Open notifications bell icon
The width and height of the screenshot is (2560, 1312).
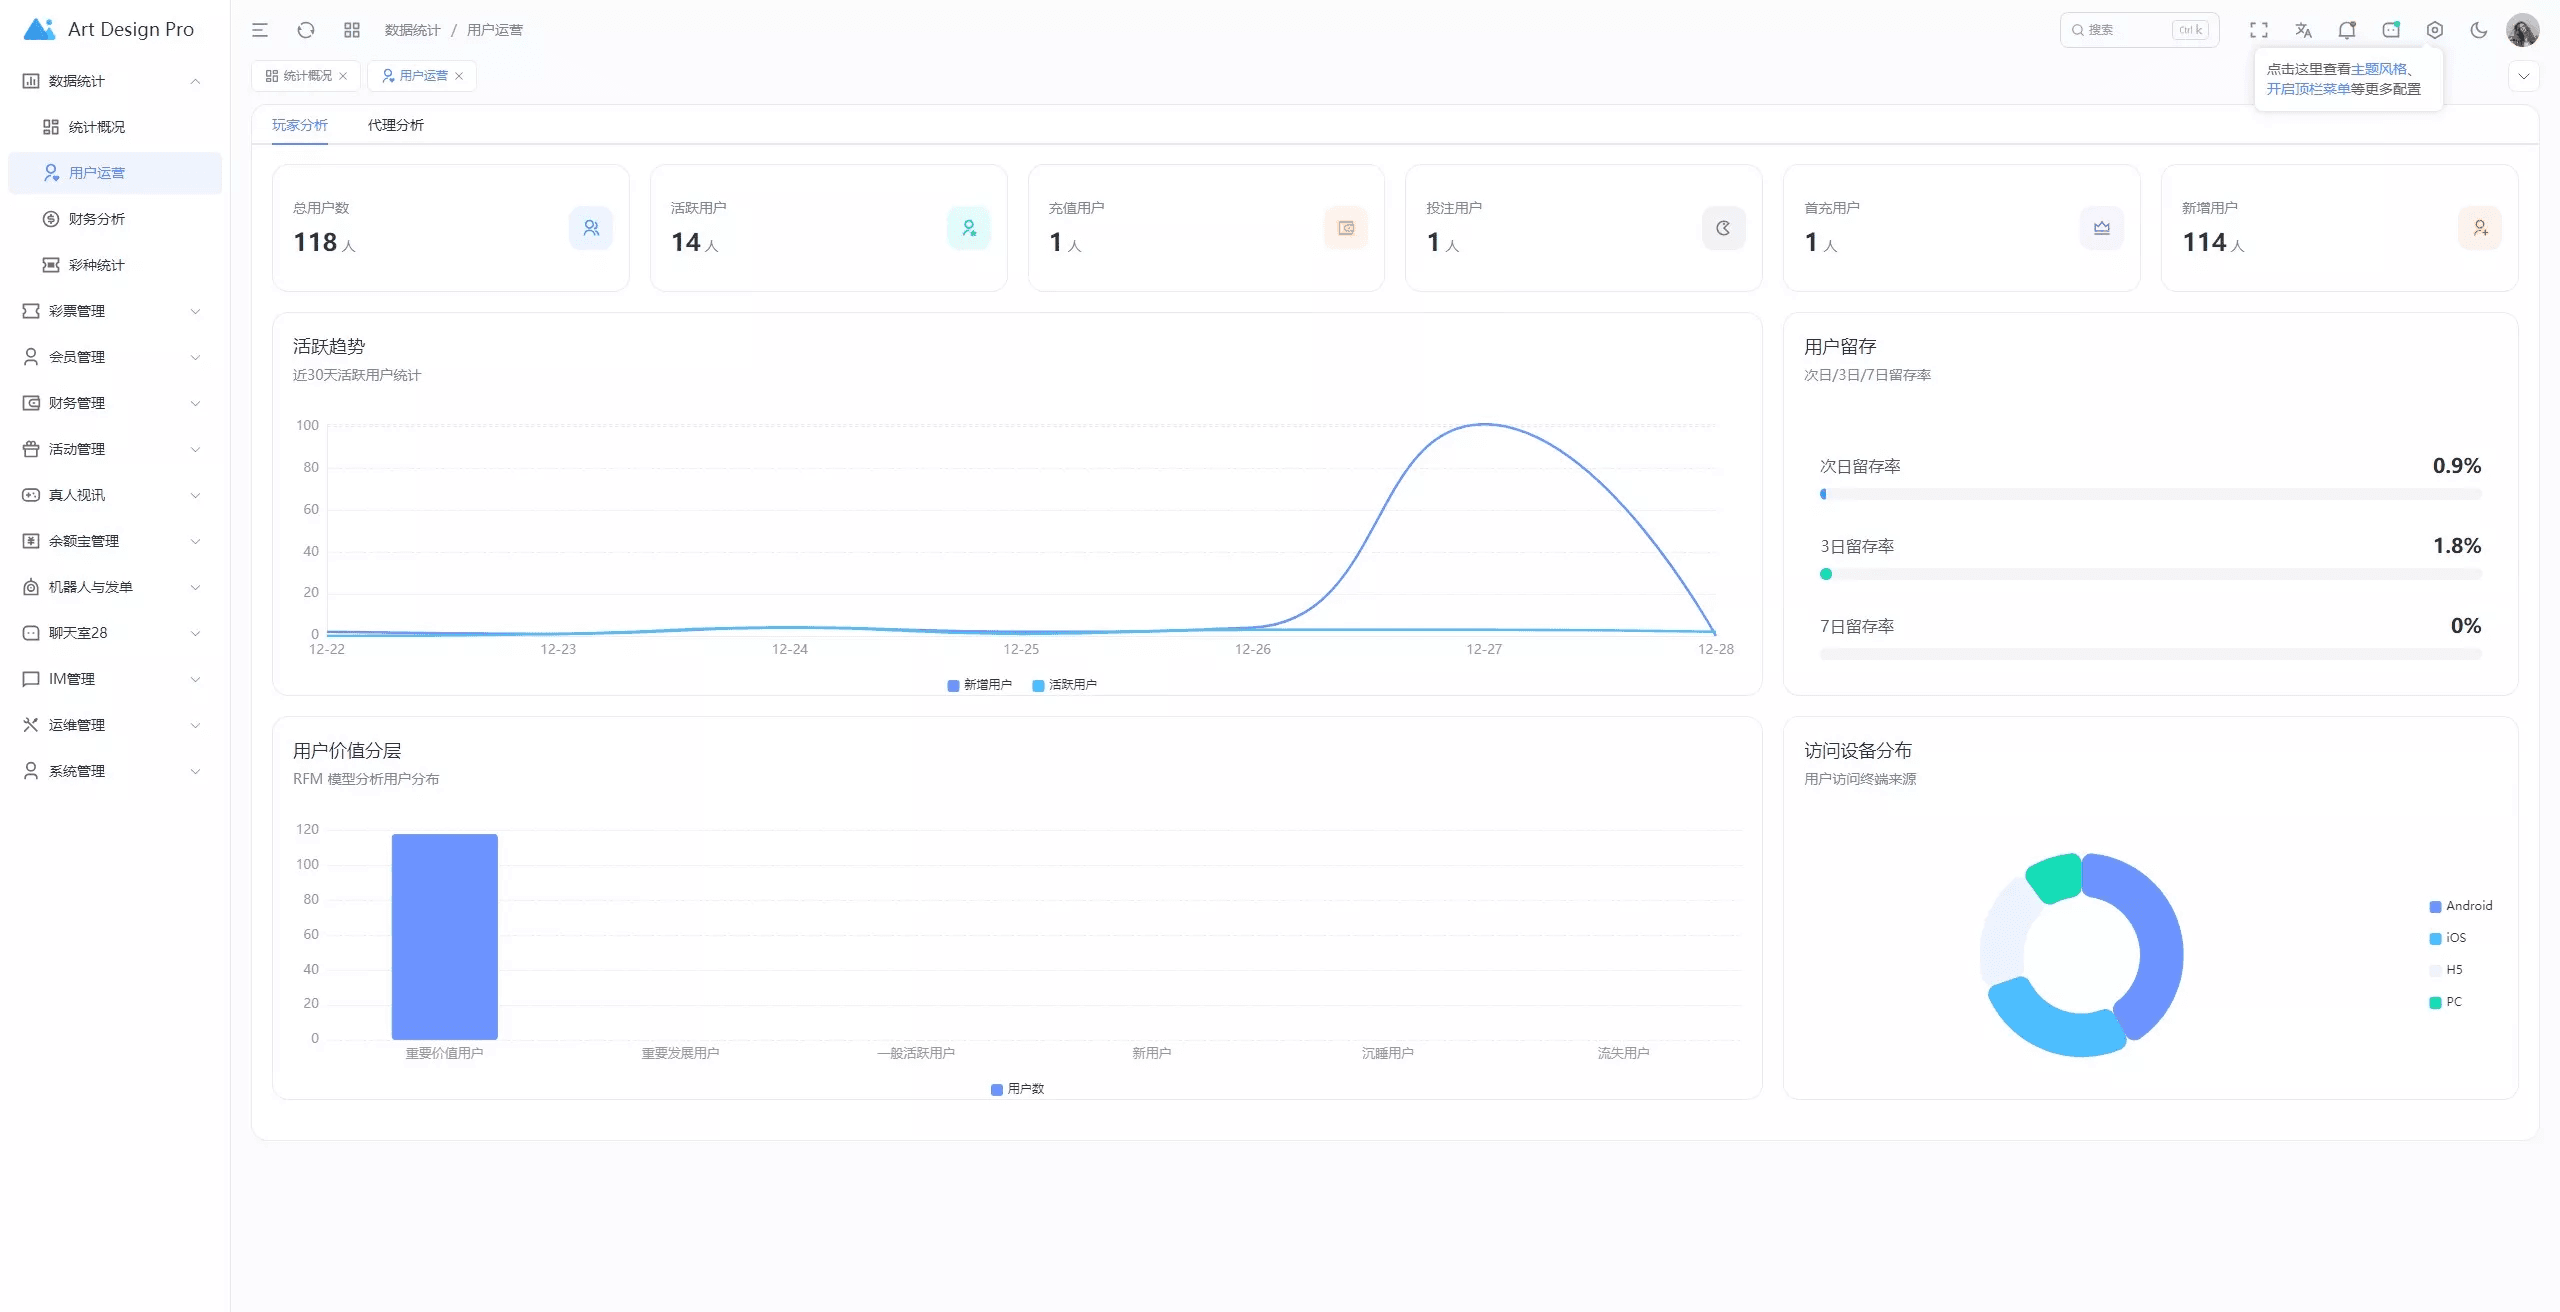2347,30
